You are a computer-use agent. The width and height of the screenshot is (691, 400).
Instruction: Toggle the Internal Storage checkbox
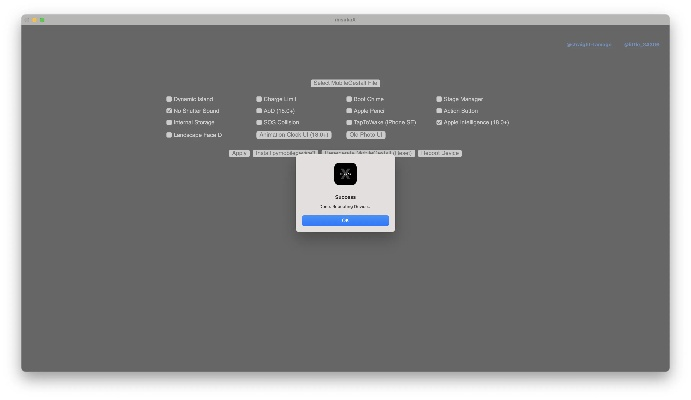click(169, 122)
